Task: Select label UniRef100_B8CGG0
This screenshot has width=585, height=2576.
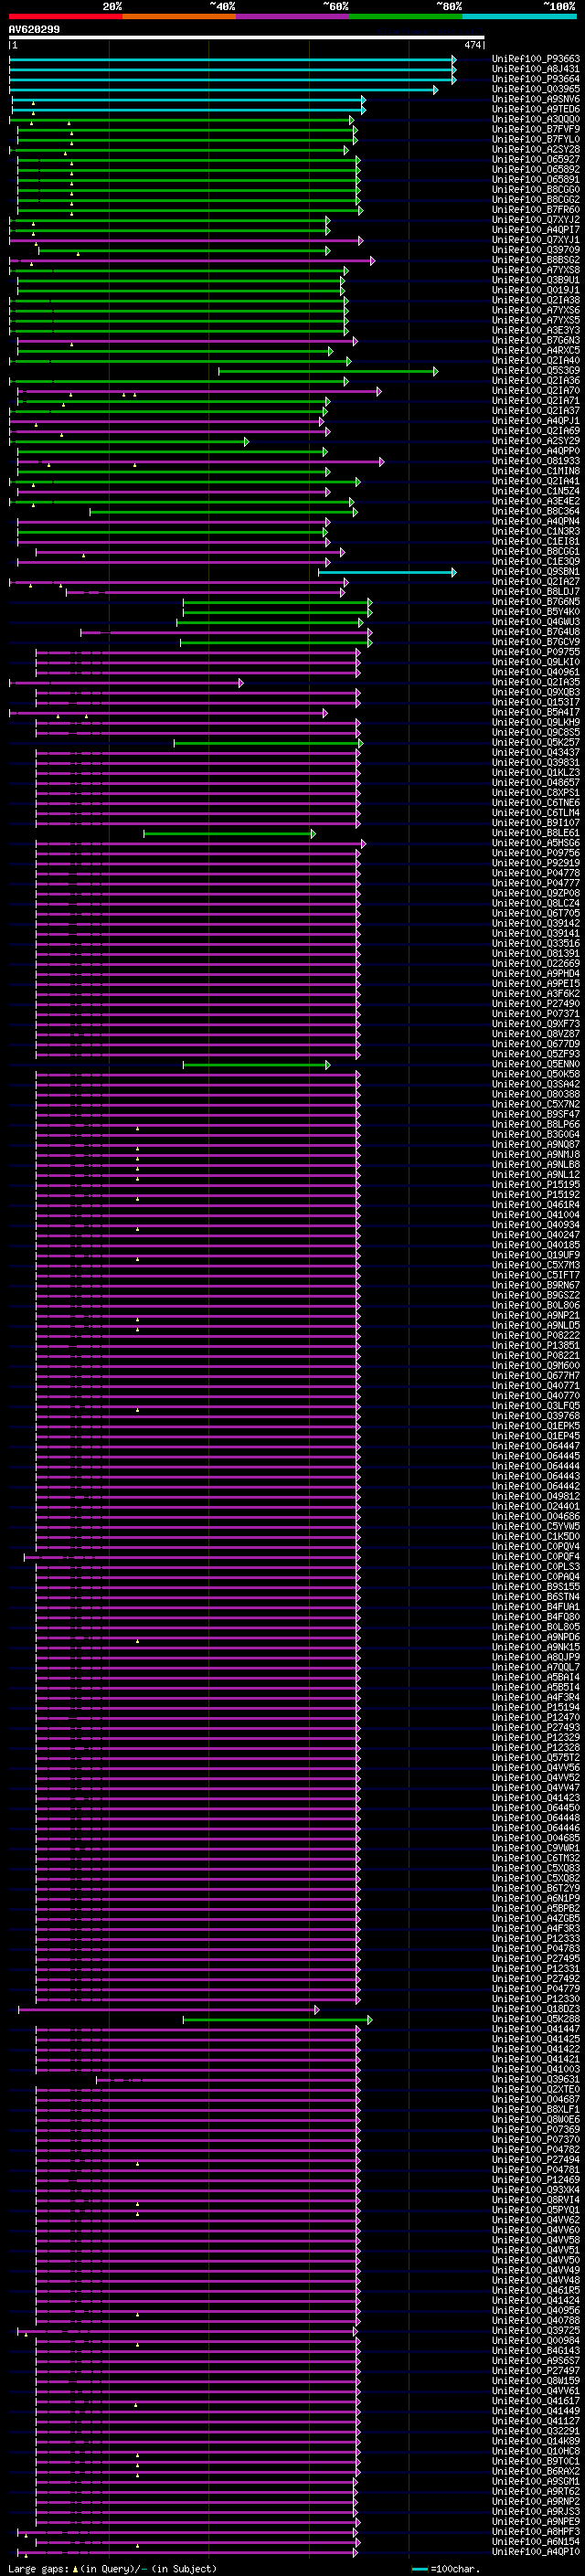Action: pyautogui.click(x=536, y=189)
